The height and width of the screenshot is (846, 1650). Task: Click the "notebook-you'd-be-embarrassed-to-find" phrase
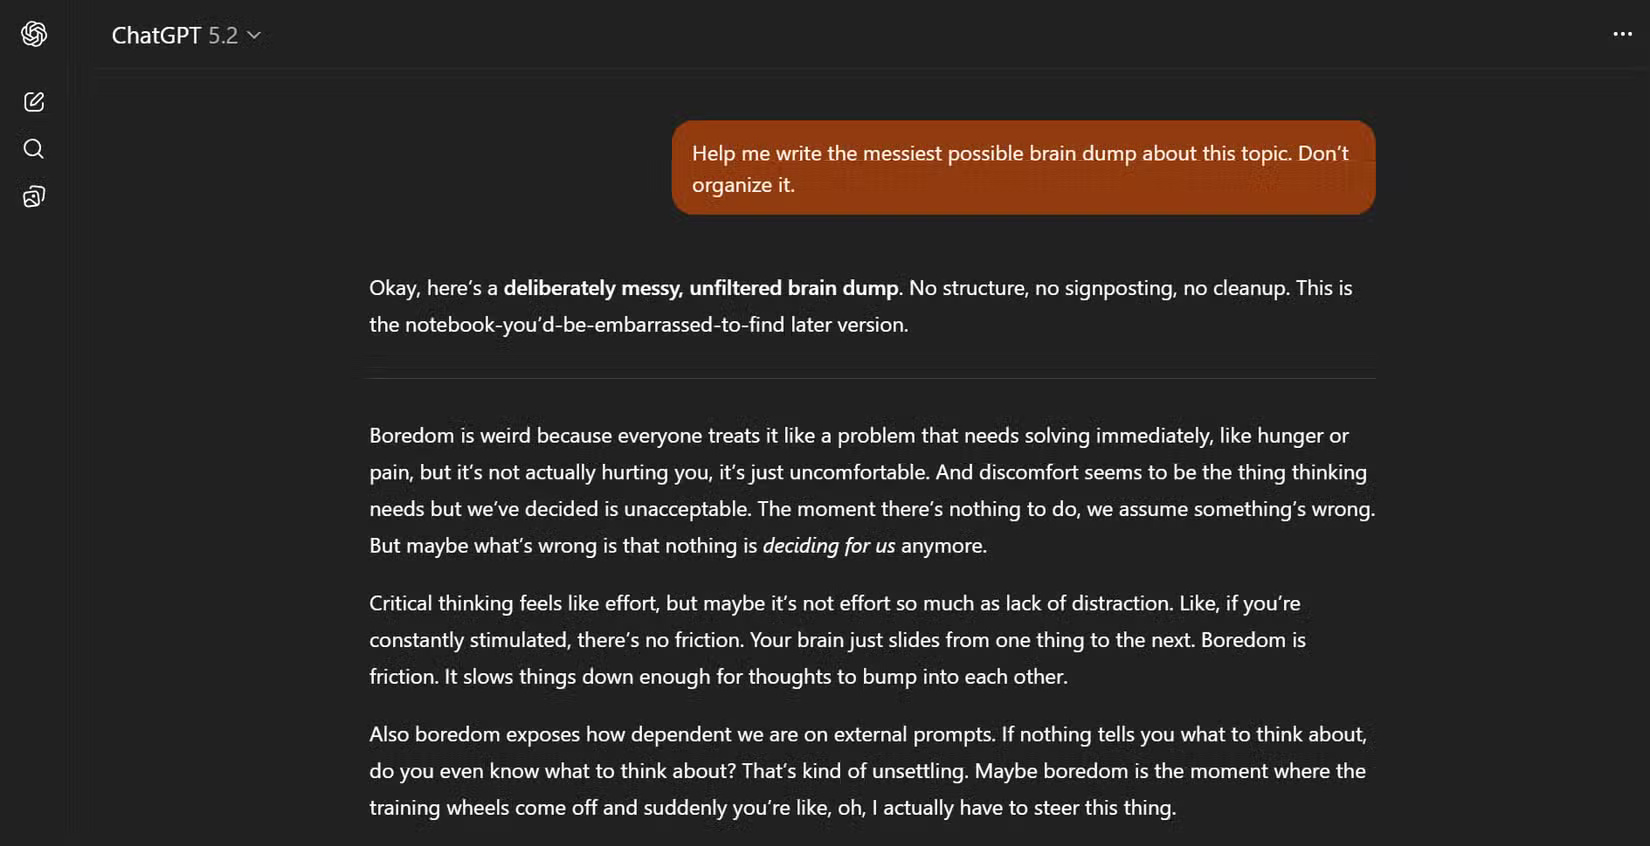click(x=594, y=325)
